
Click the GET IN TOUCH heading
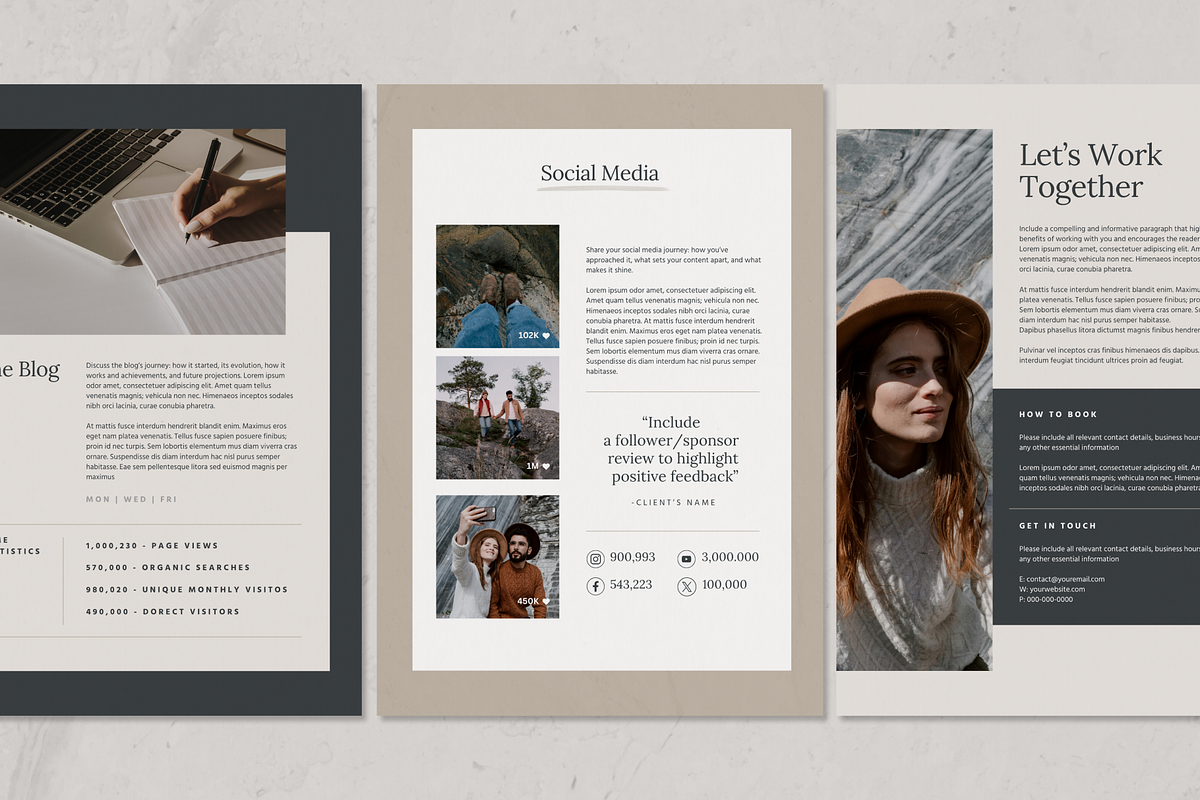coord(1058,525)
